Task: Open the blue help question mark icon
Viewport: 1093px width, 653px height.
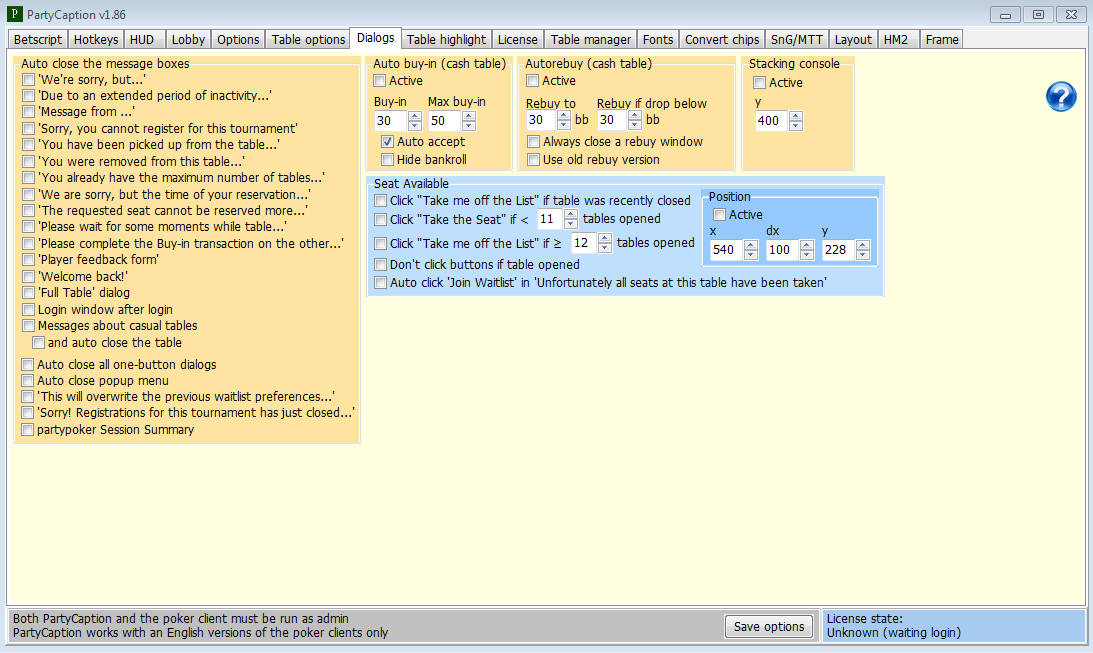Action: (1061, 96)
